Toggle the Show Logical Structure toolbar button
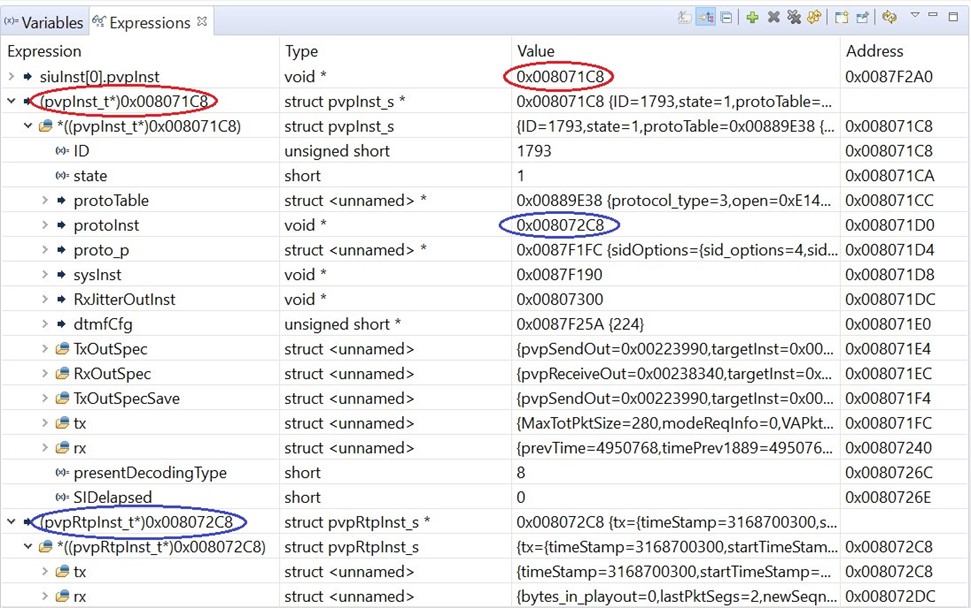 (705, 17)
